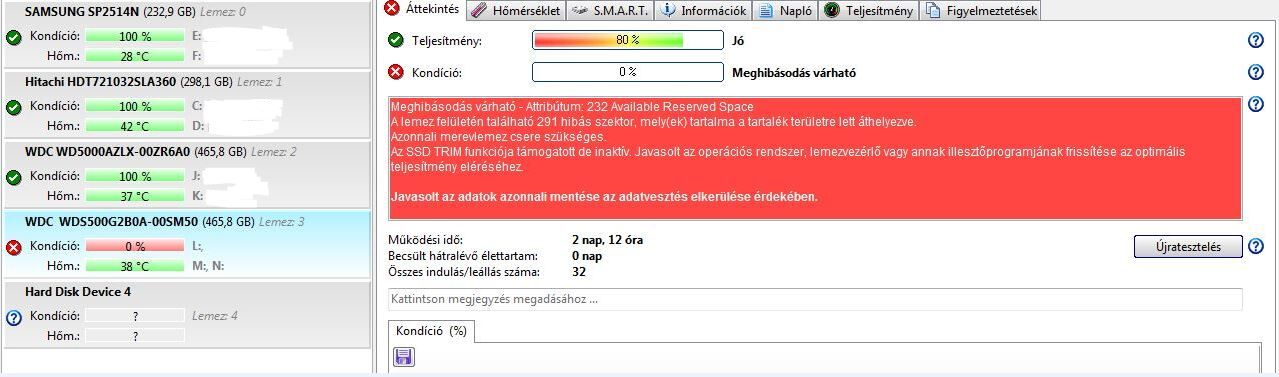The height and width of the screenshot is (377, 1279).
Task: Click the 'Jó' performance rating text
Action: tap(738, 42)
